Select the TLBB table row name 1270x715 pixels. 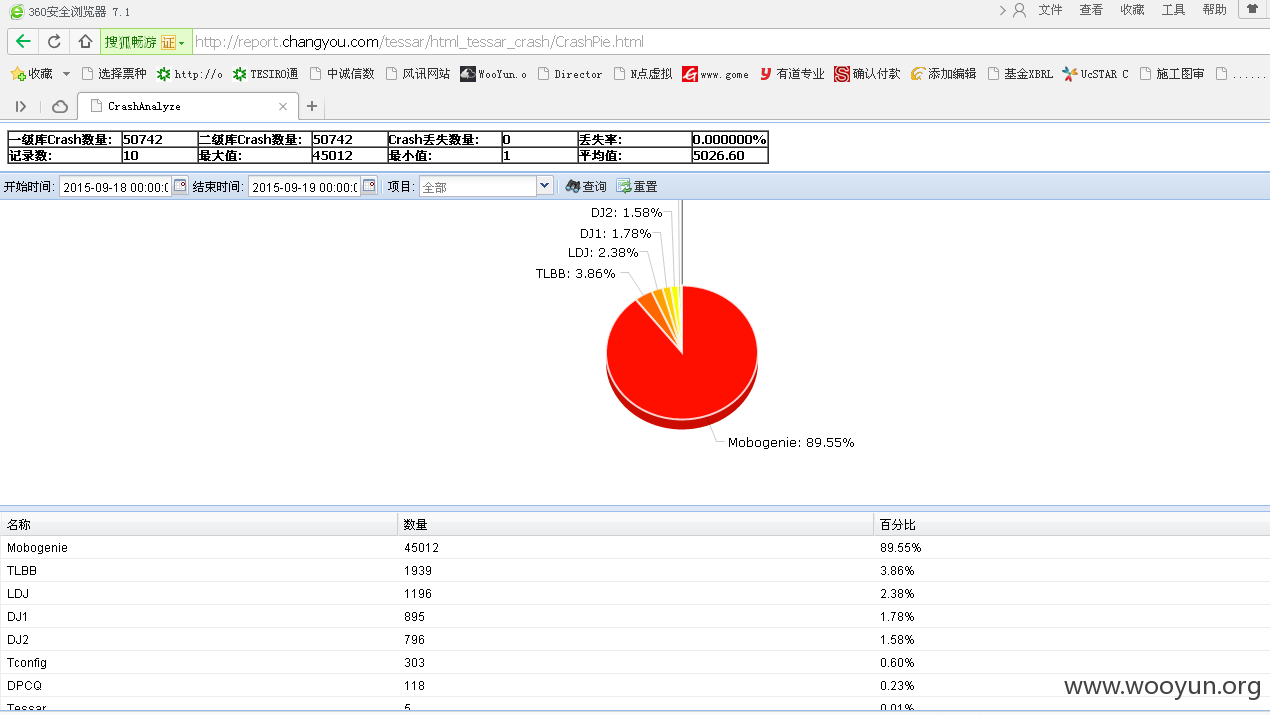point(22,571)
